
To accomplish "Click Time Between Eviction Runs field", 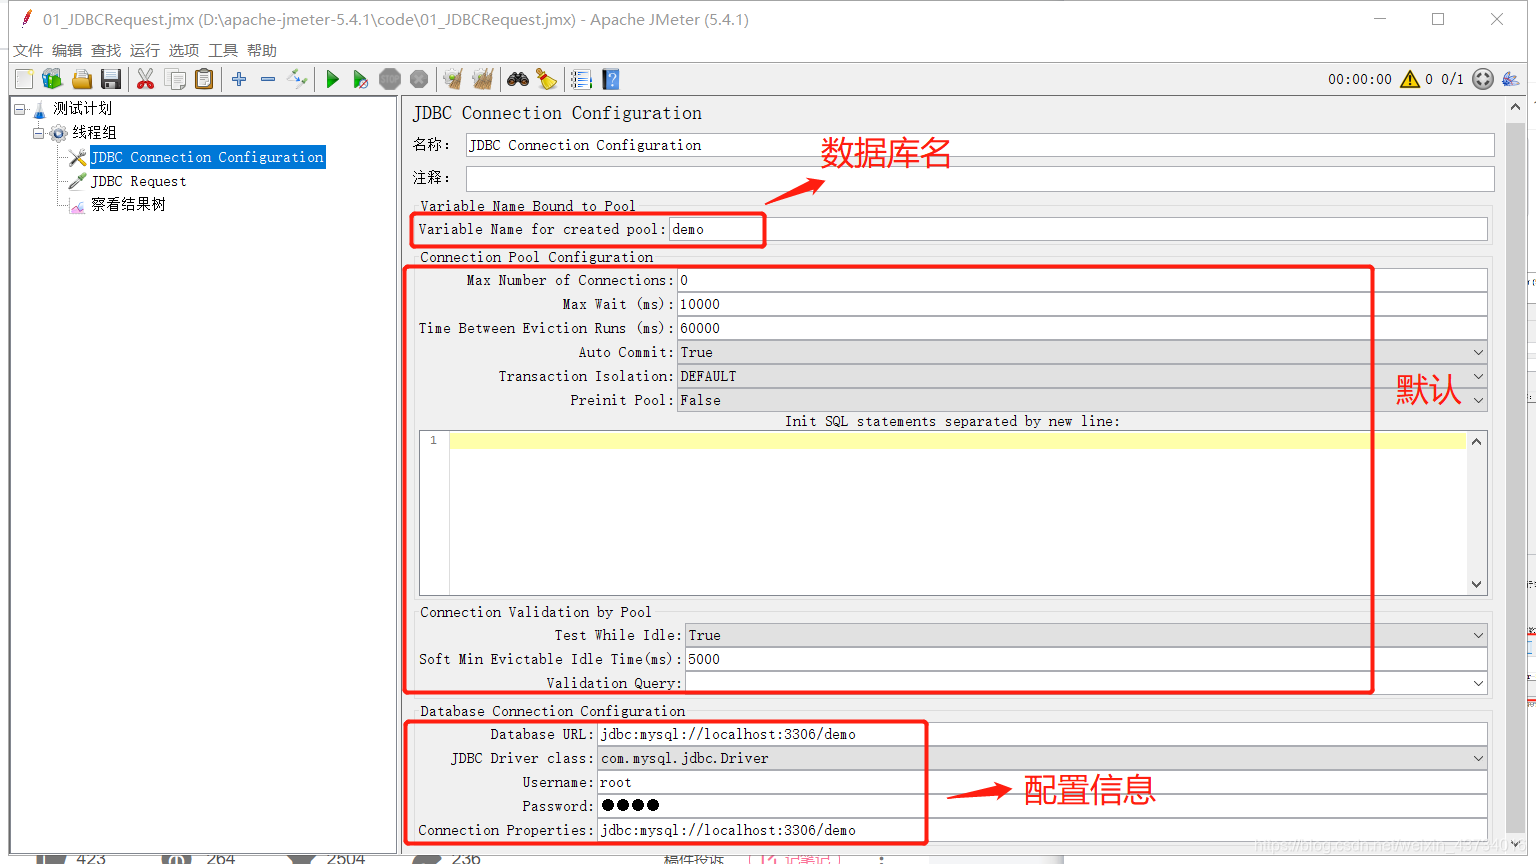I will click(x=1082, y=328).
